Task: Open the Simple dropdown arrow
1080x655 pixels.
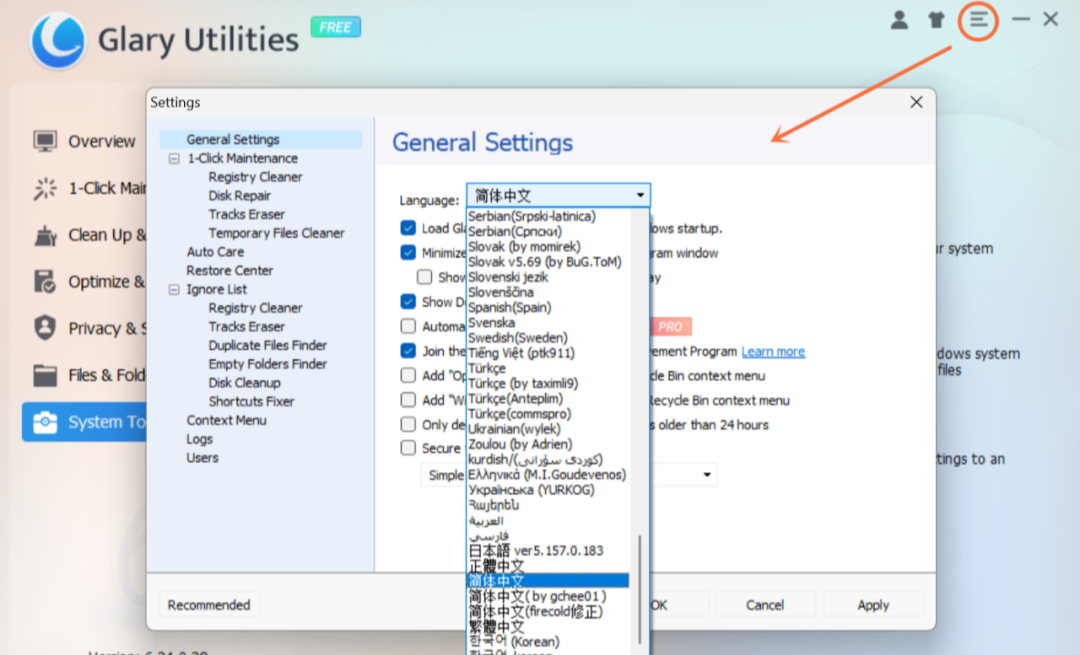Action: [707, 475]
